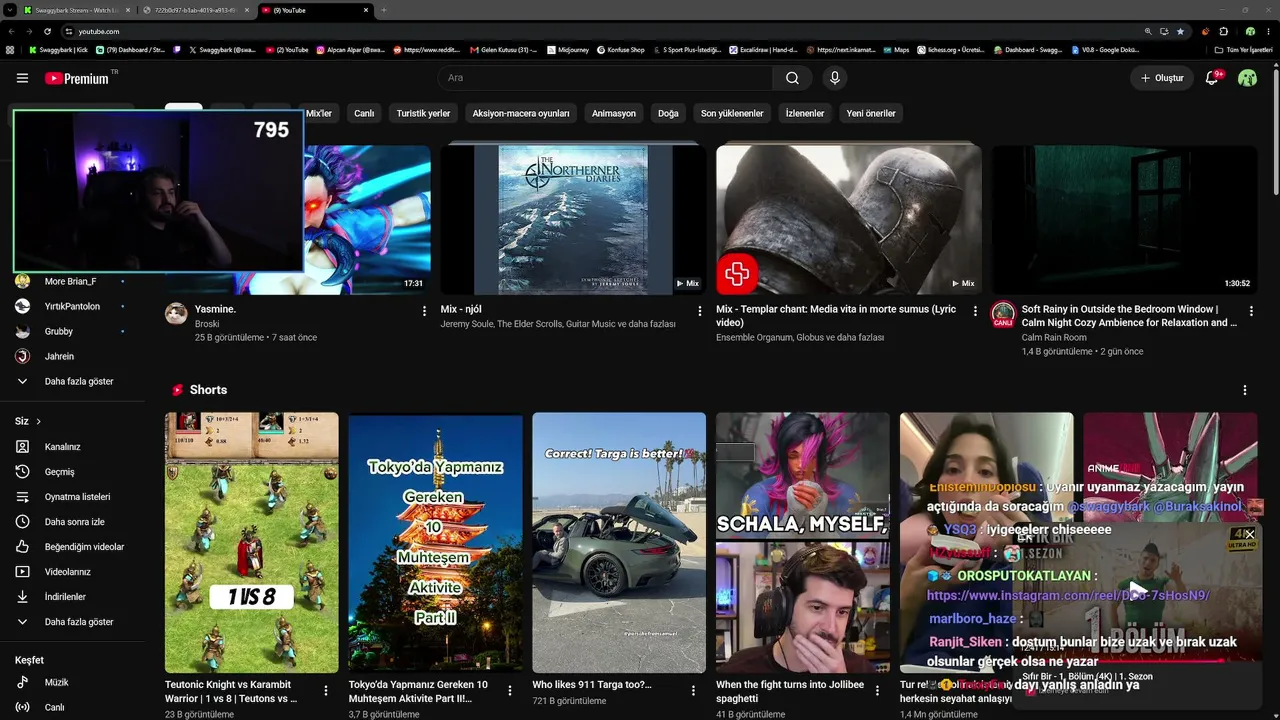Click the browser reload button
The width and height of the screenshot is (1280, 720).
47,31
